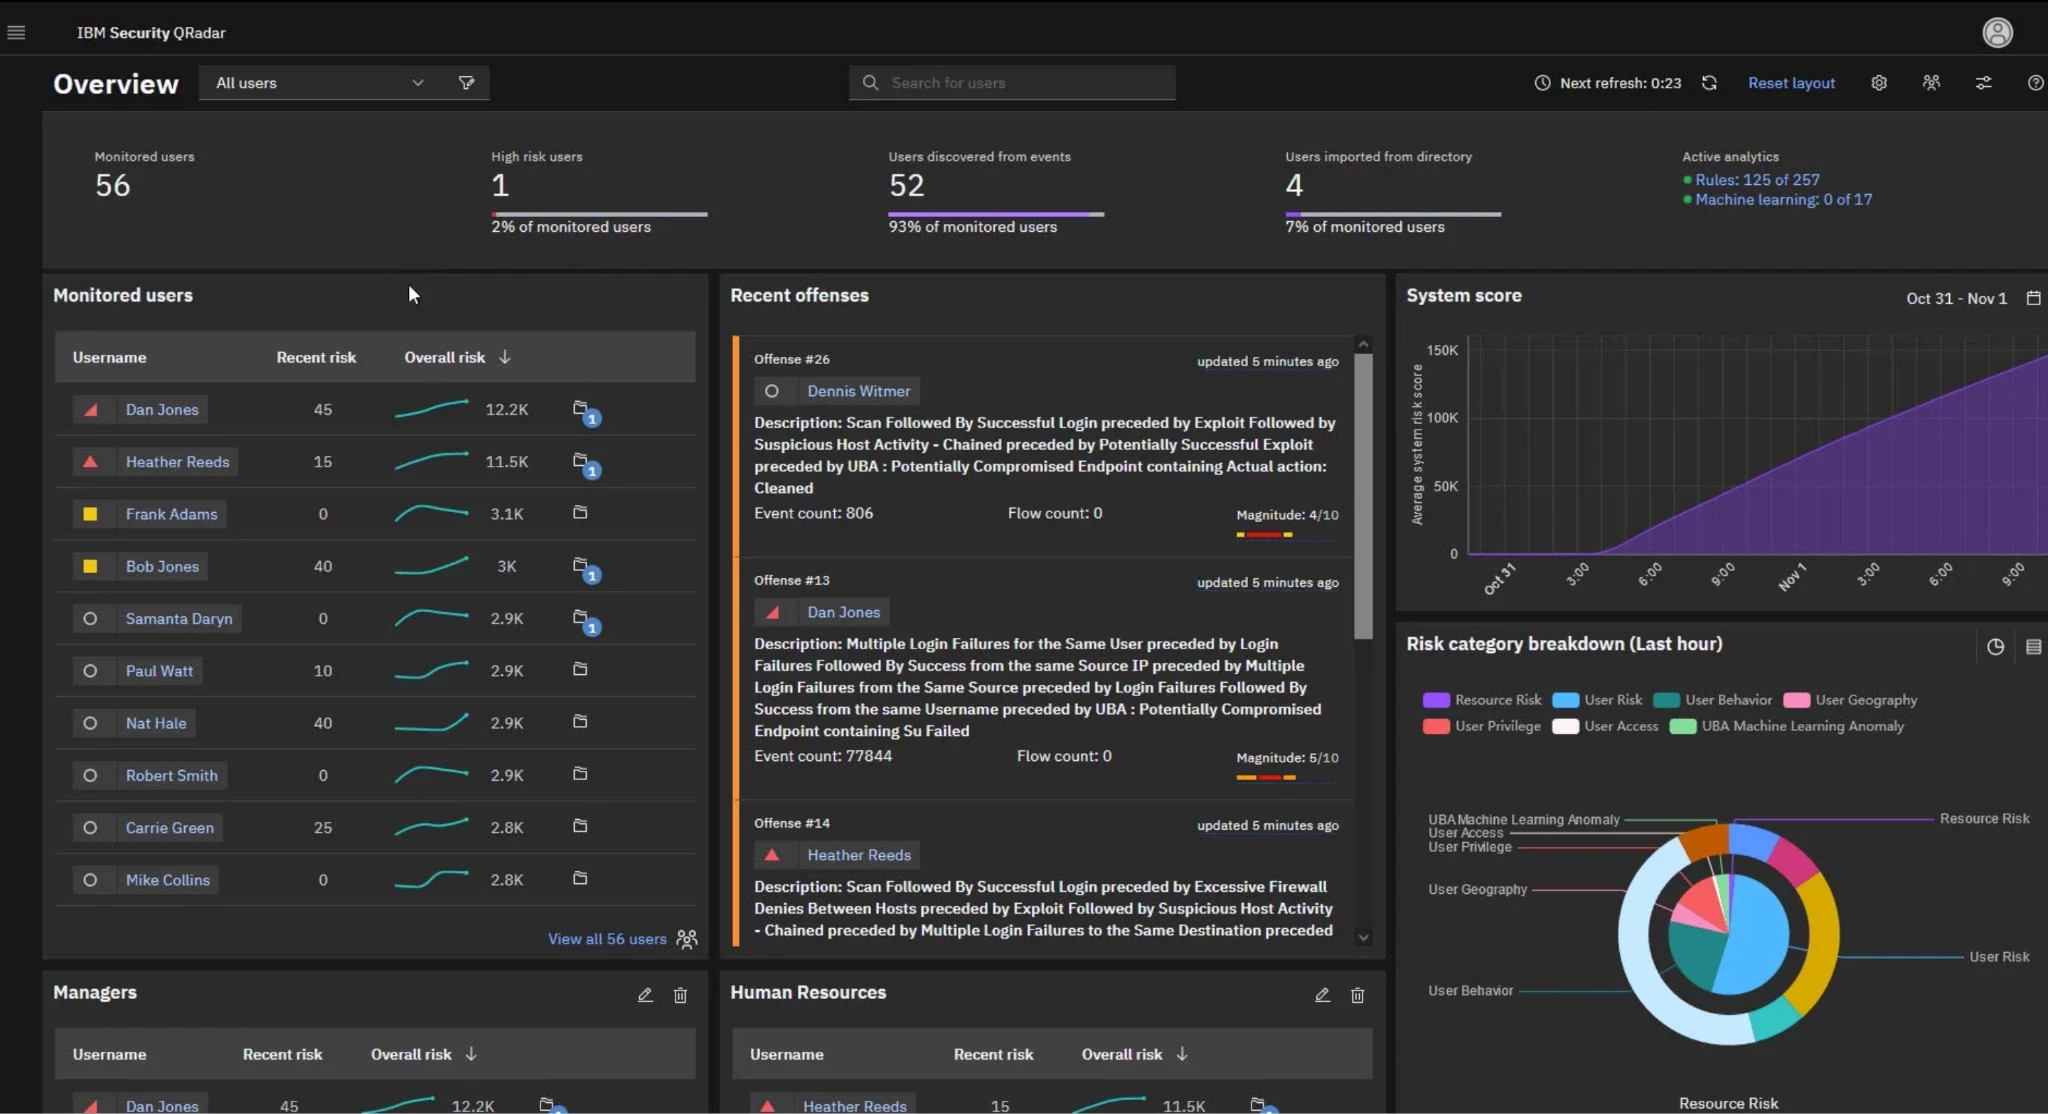Open the customize sliders icon in header
The width and height of the screenshot is (2048, 1114).
1983,83
